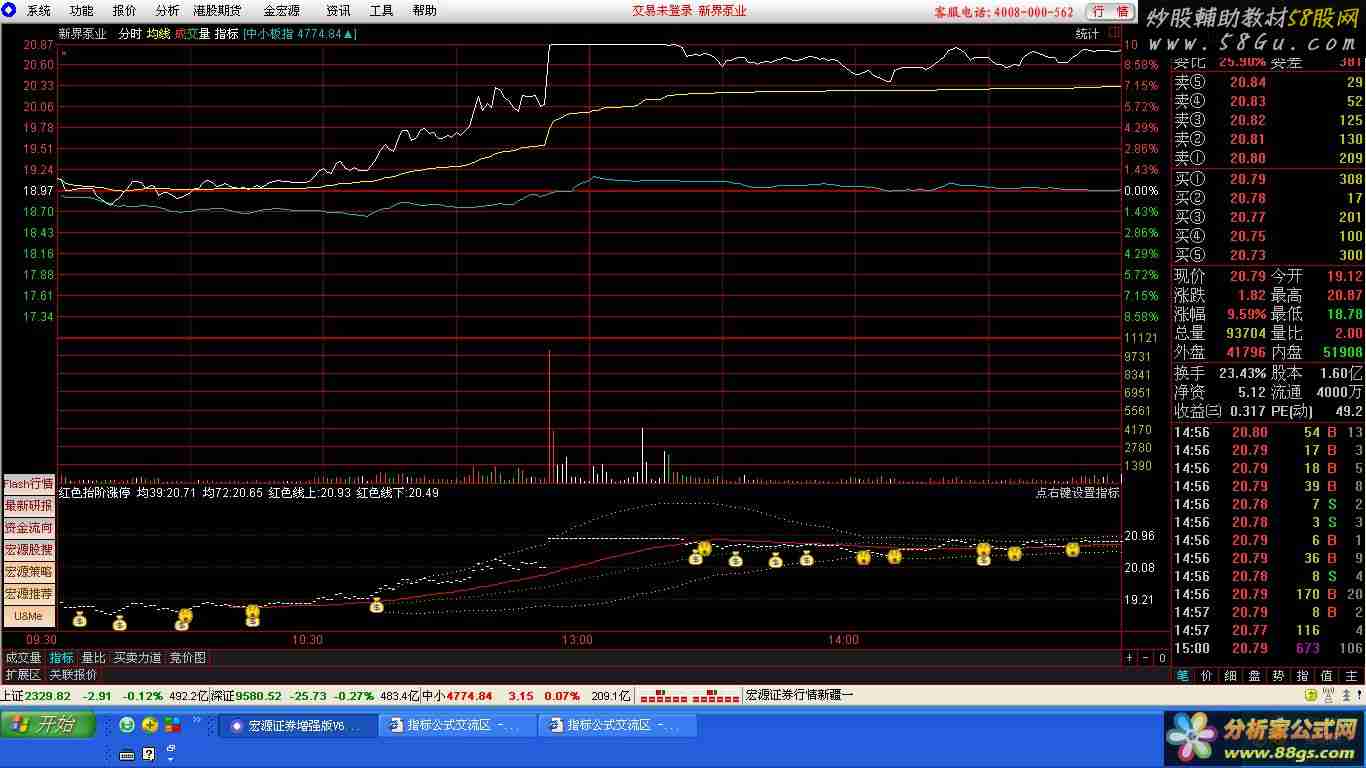
Task: Open 最新研报 side panel button
Action: pos(28,506)
